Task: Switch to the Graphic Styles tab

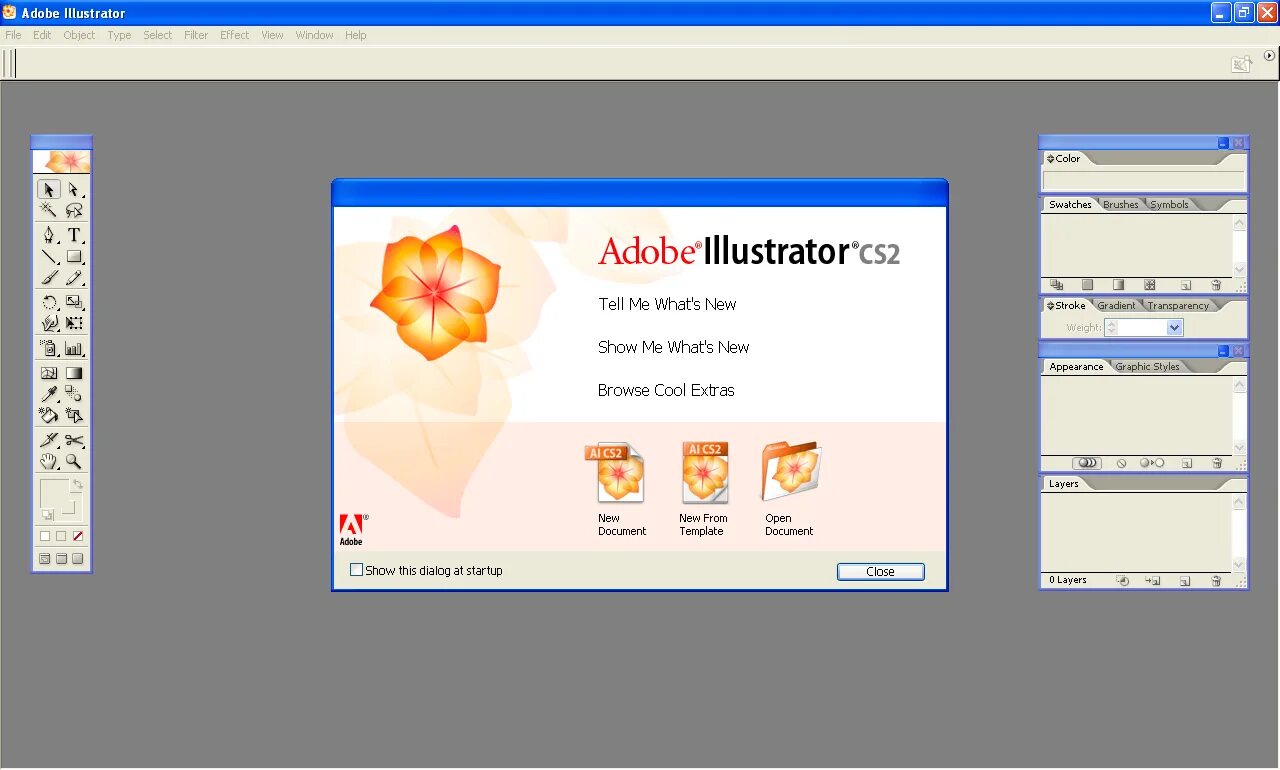Action: [1147, 367]
